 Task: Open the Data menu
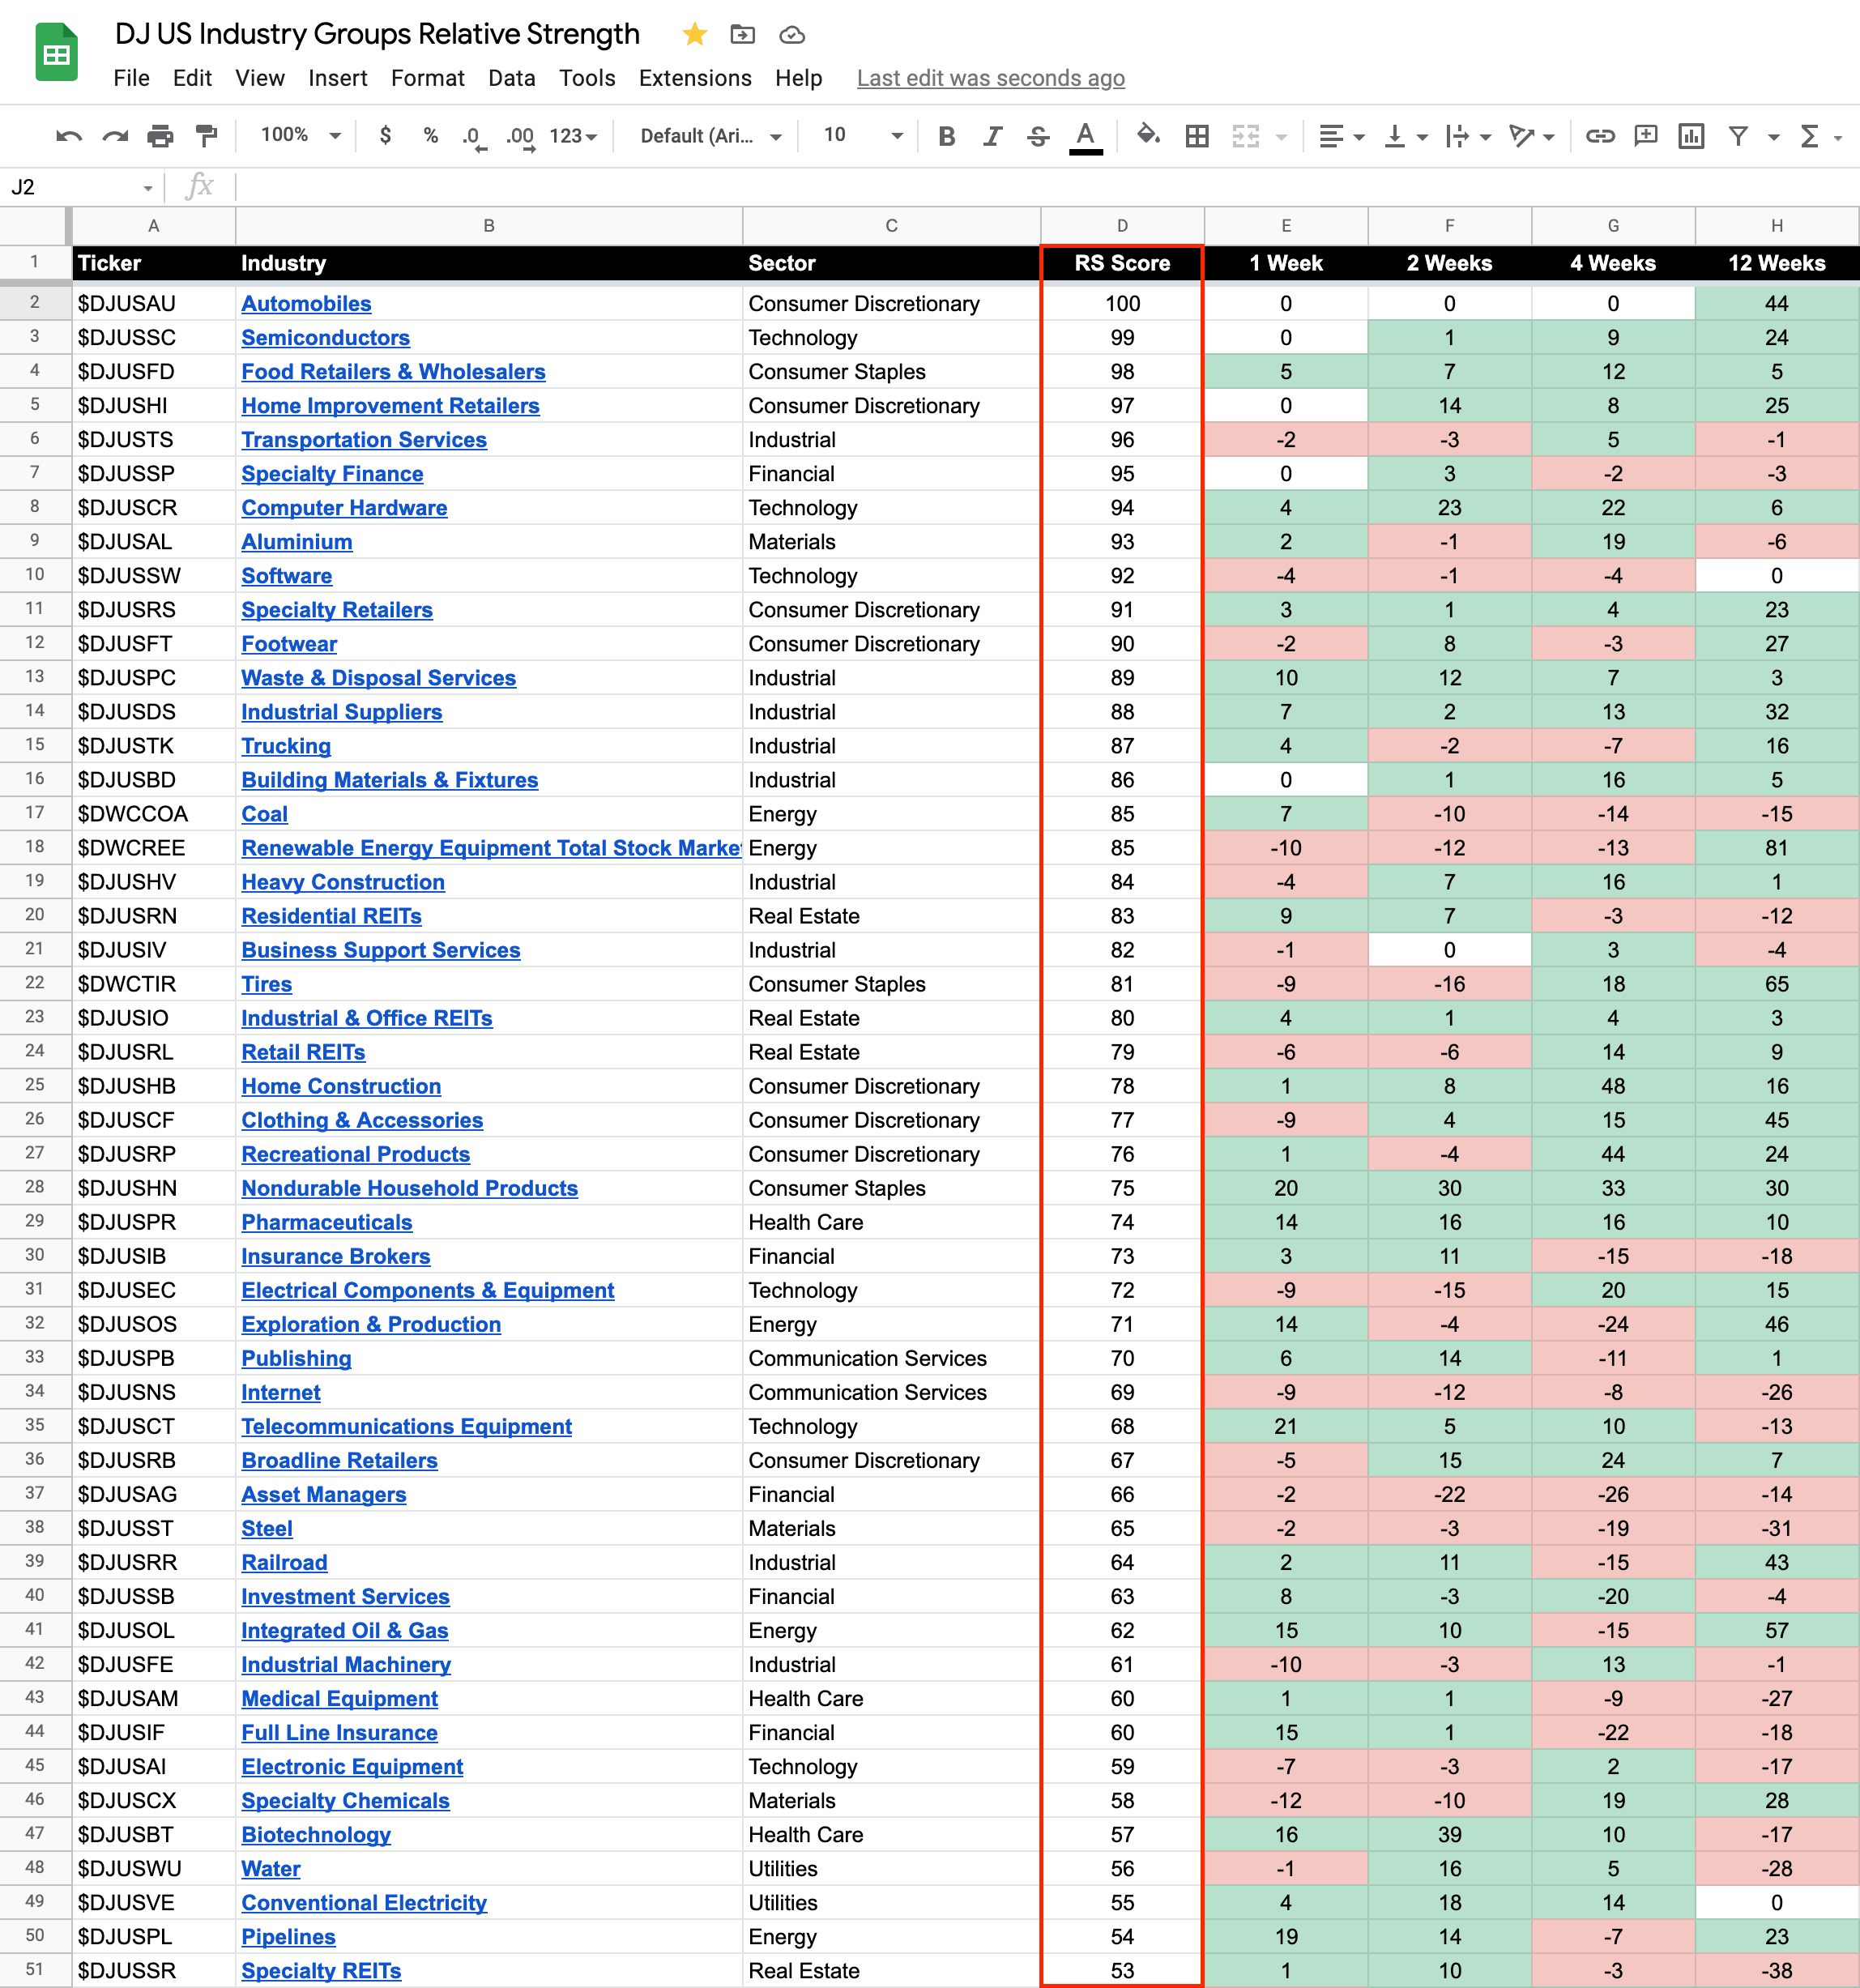[511, 78]
